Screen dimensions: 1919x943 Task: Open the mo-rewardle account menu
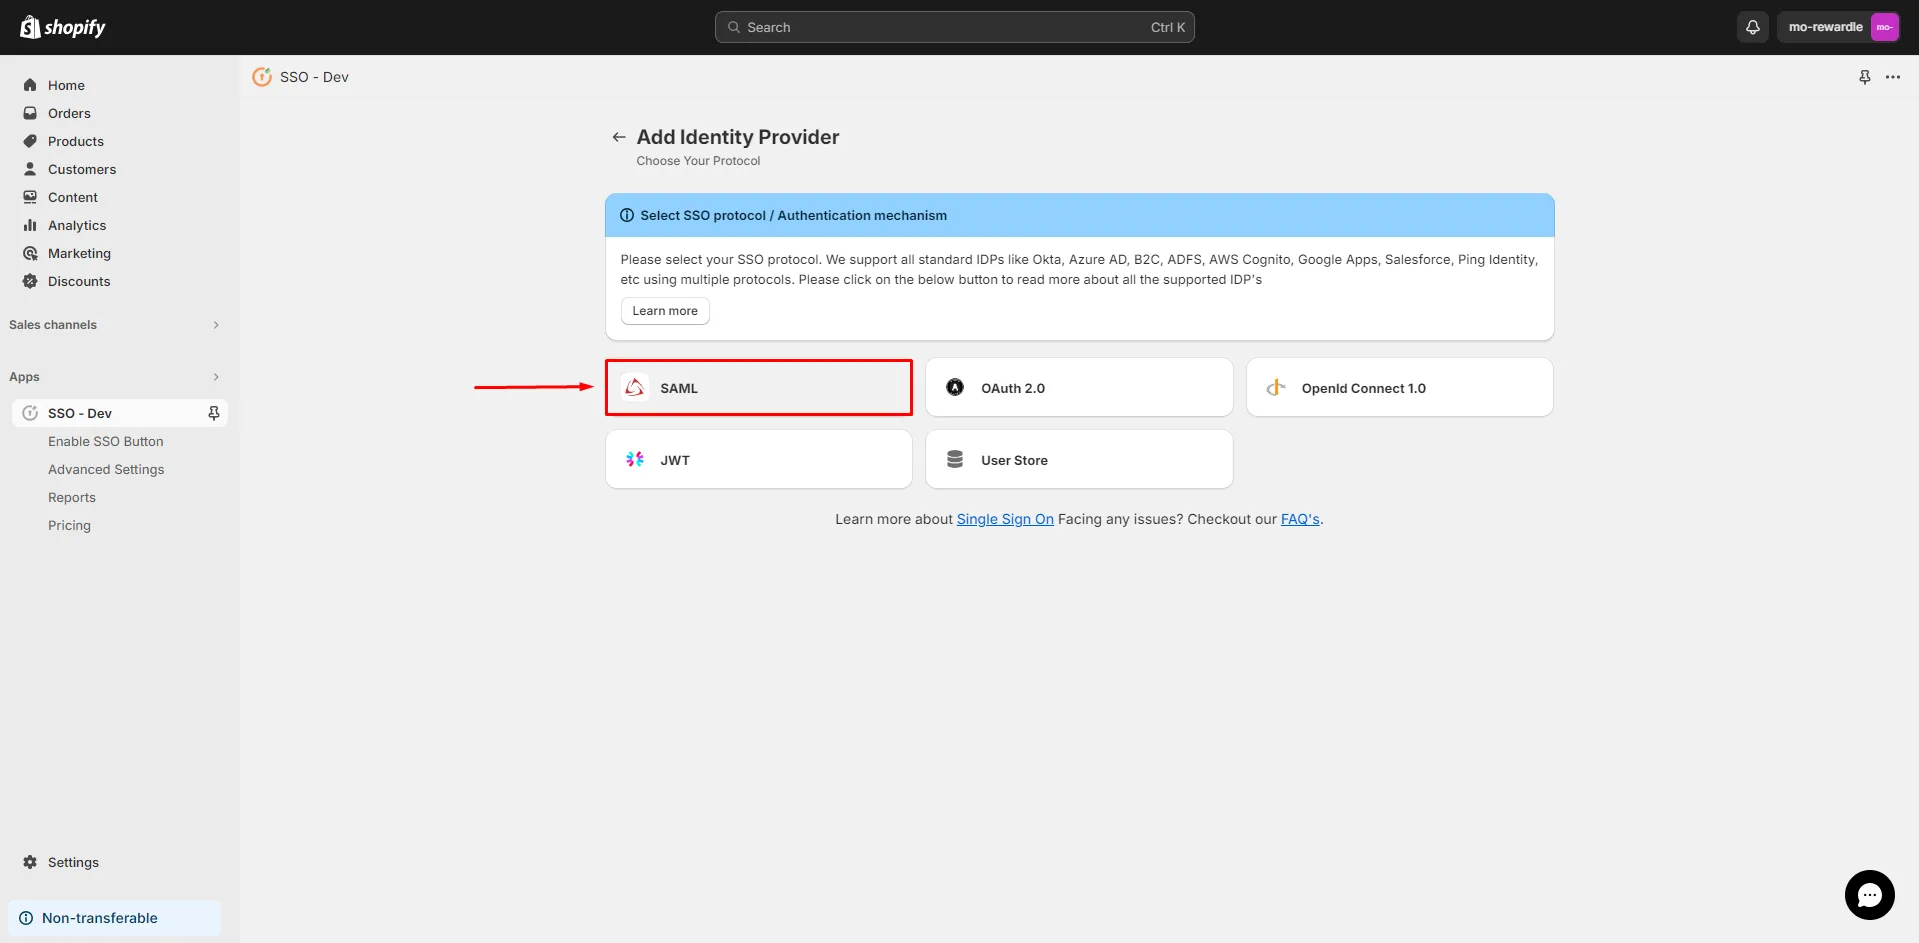pyautogui.click(x=1839, y=27)
